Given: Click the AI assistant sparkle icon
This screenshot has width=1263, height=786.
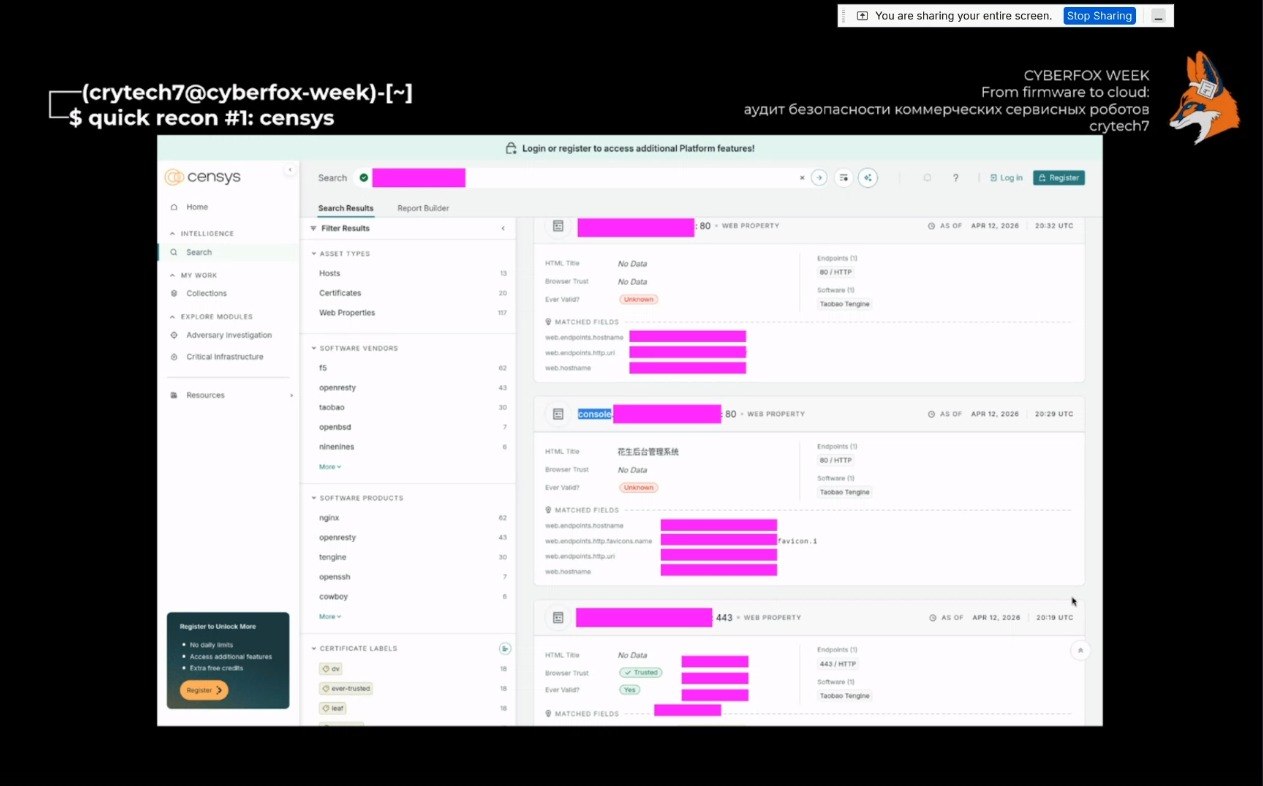Looking at the screenshot, I should coord(869,178).
